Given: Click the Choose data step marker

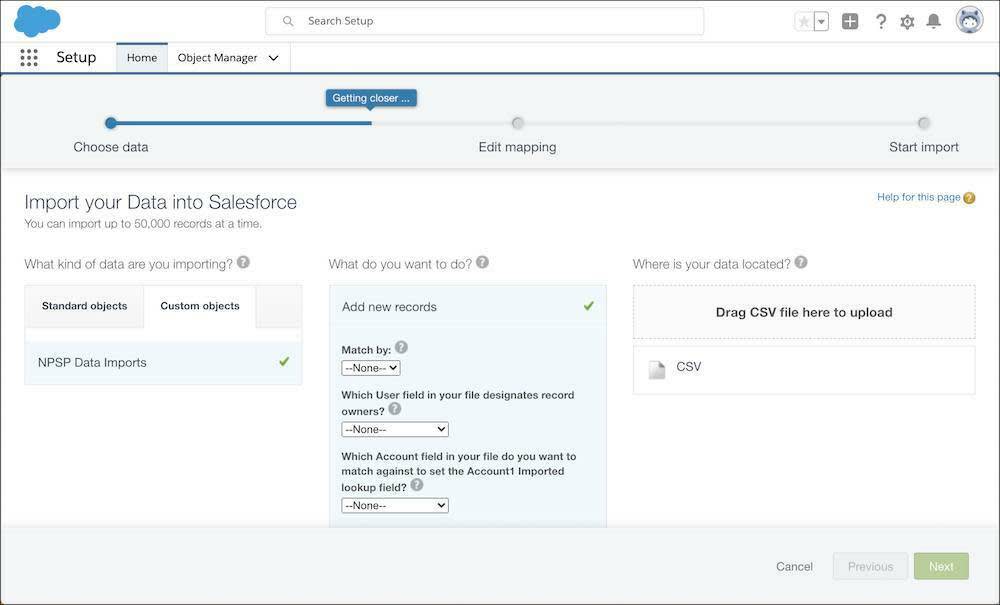Looking at the screenshot, I should click(x=111, y=123).
